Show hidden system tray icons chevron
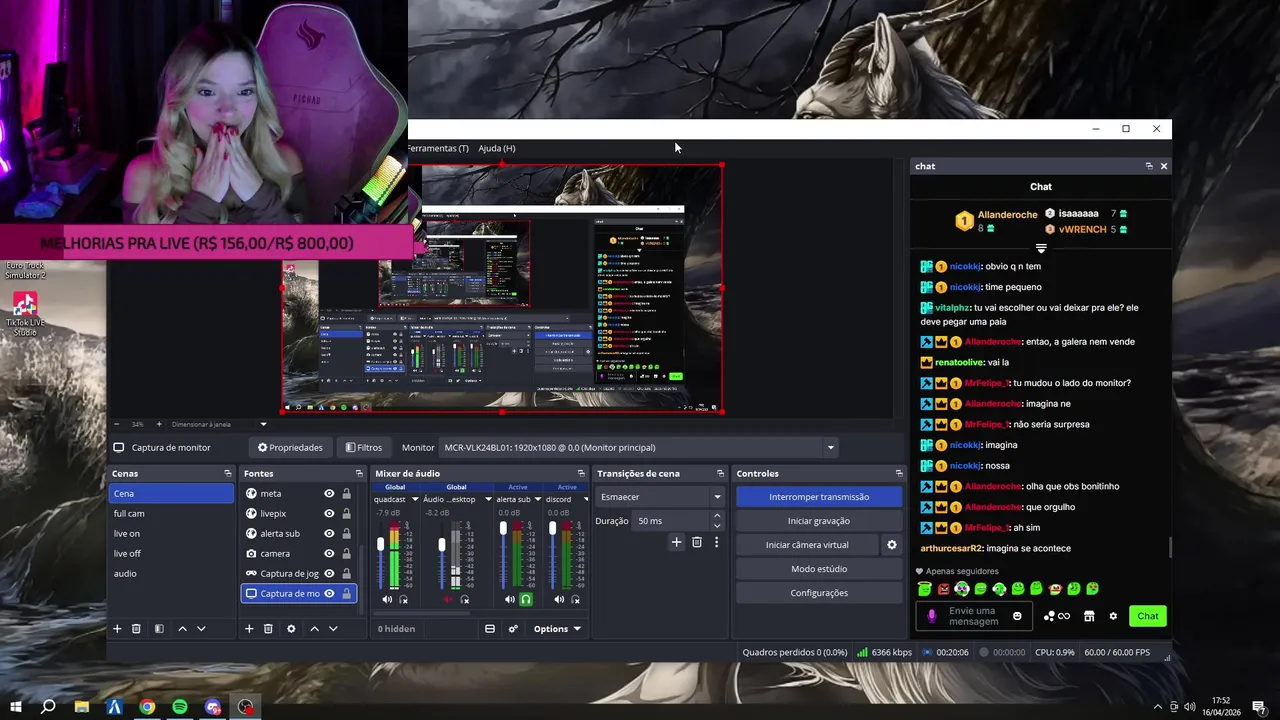This screenshot has height=720, width=1280. click(x=1158, y=707)
